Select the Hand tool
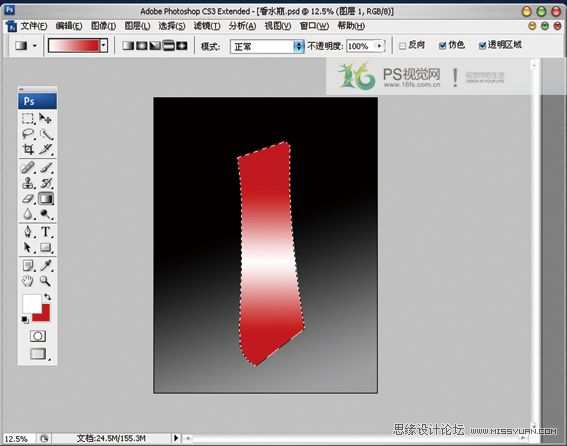 coord(28,281)
